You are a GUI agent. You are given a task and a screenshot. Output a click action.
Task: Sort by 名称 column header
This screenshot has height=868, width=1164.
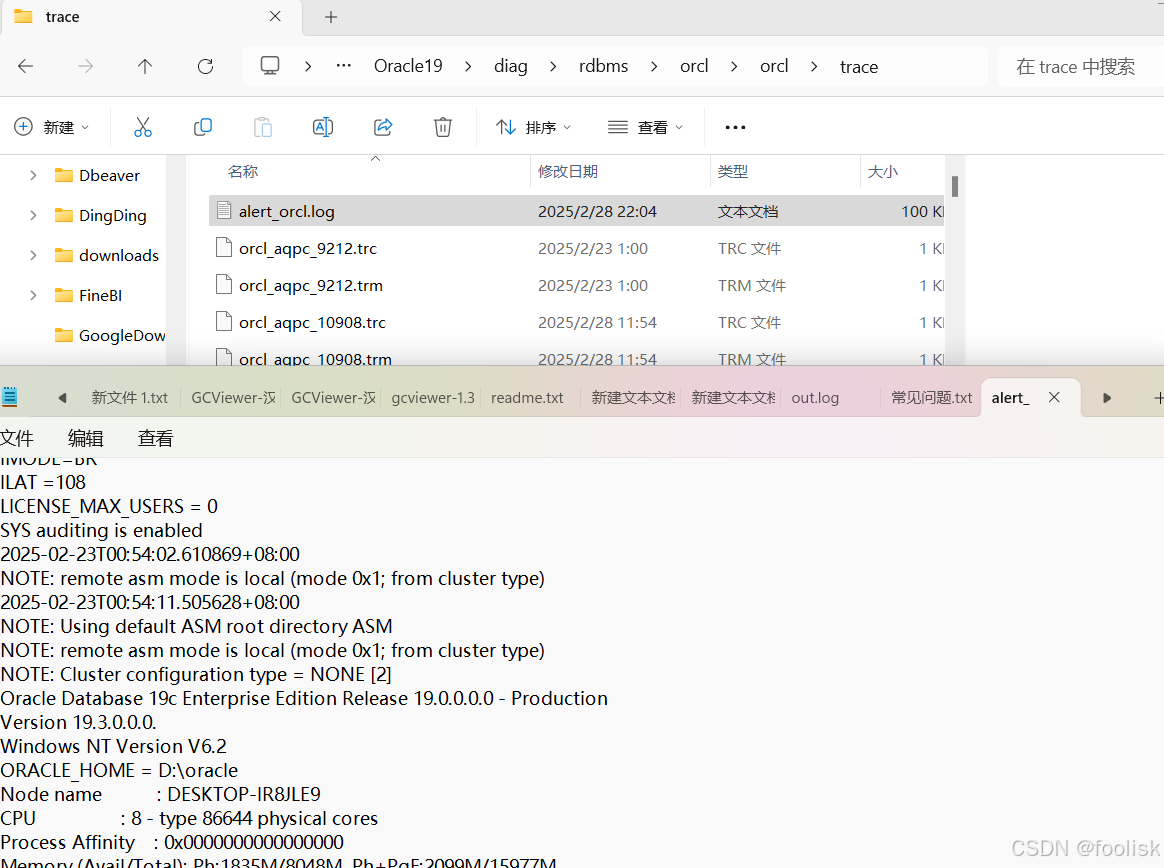tap(243, 172)
